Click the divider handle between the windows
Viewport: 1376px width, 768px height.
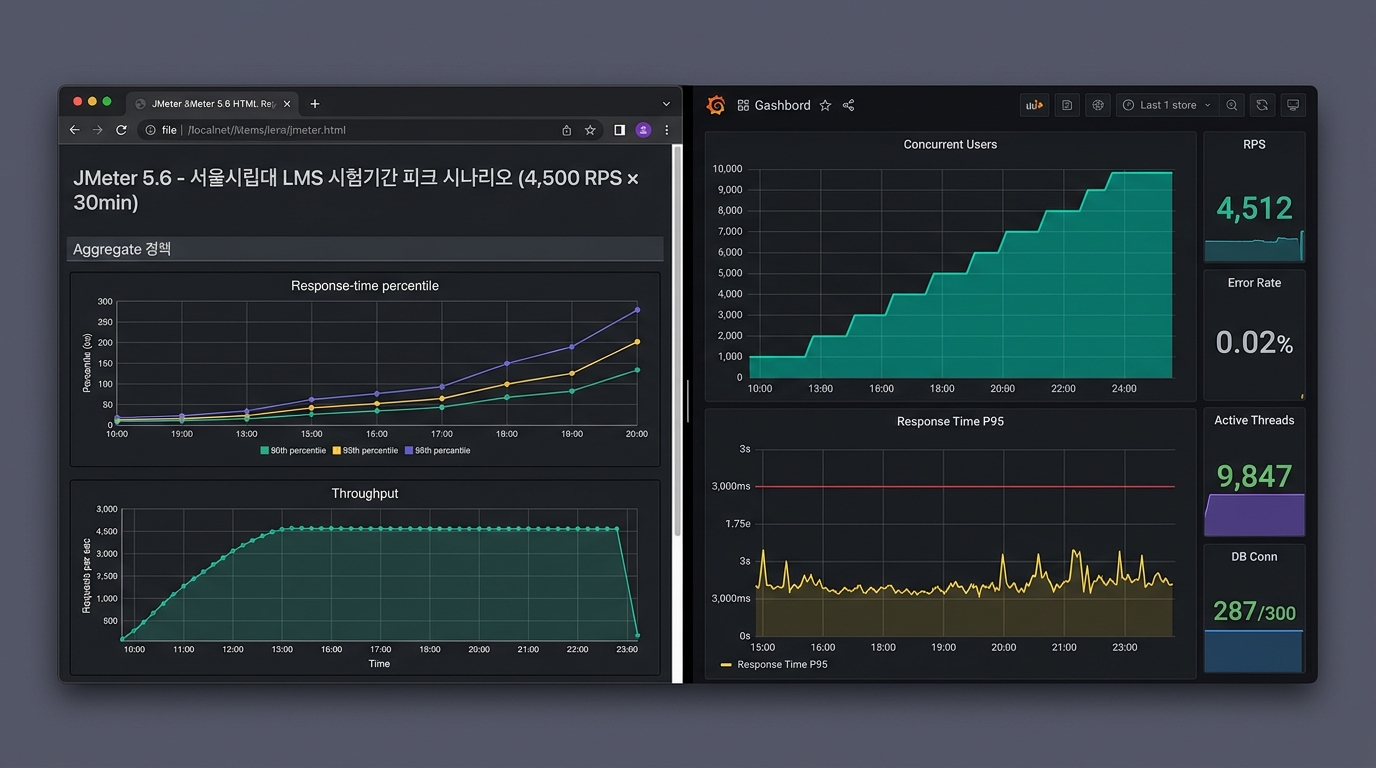coord(688,400)
